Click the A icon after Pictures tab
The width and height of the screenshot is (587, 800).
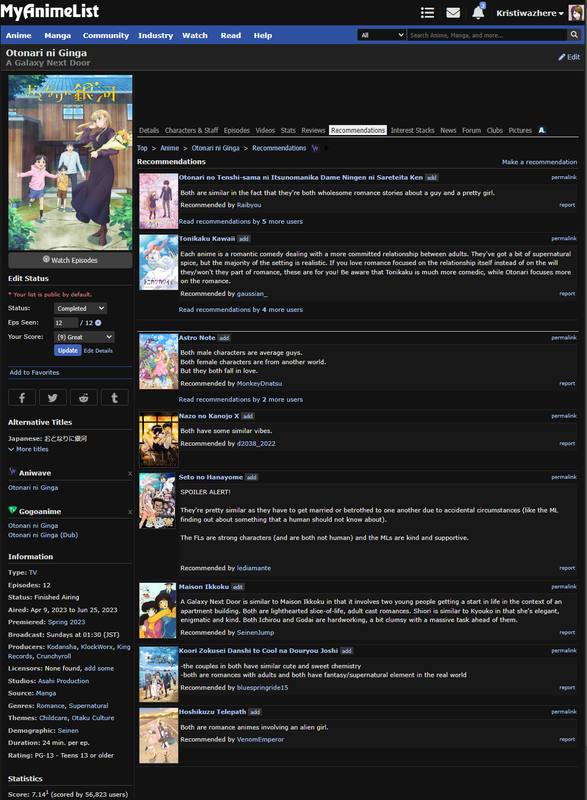point(542,130)
